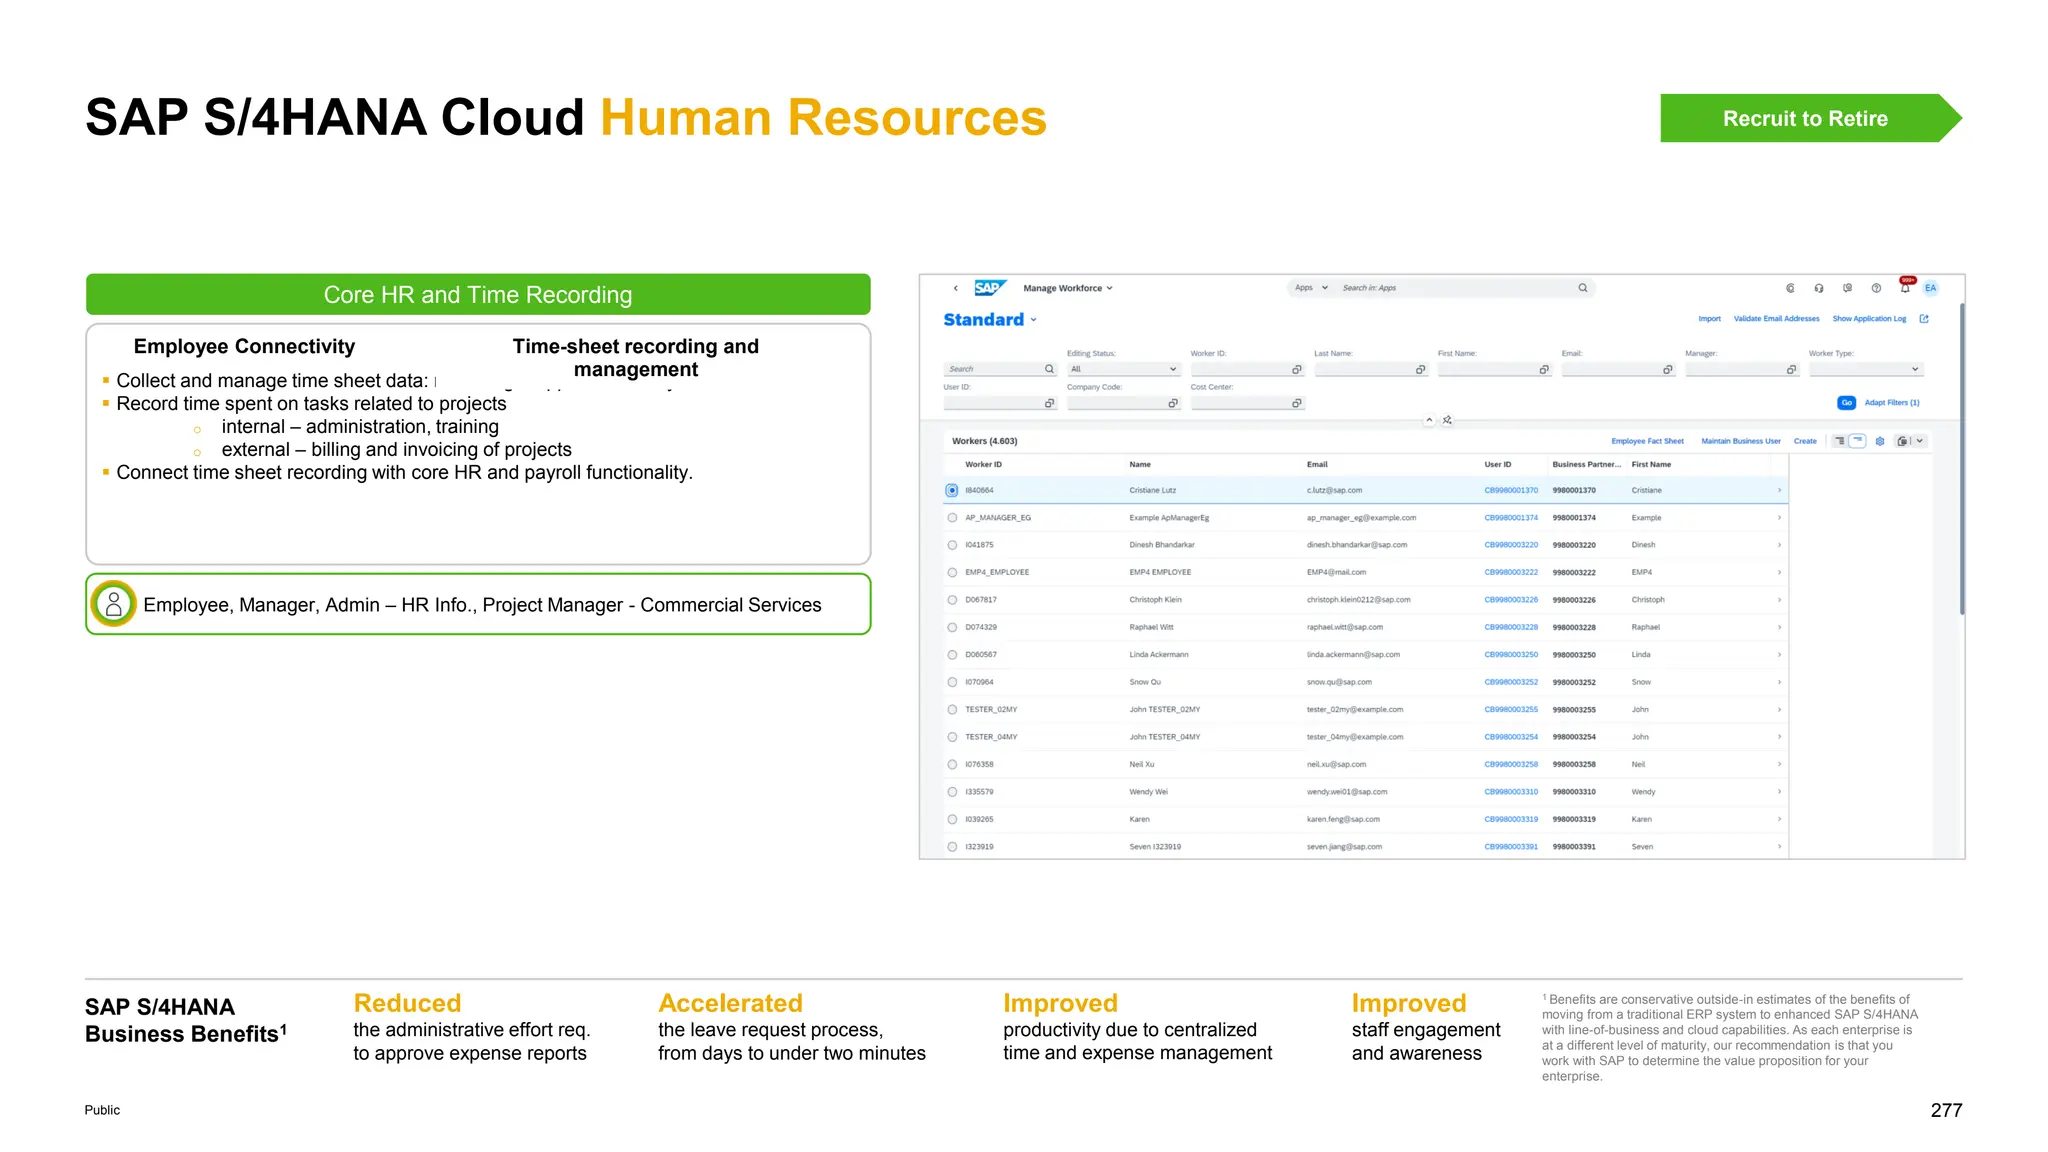2048x1152 pixels.
Task: Click the blue Go button
Action: pos(1846,403)
